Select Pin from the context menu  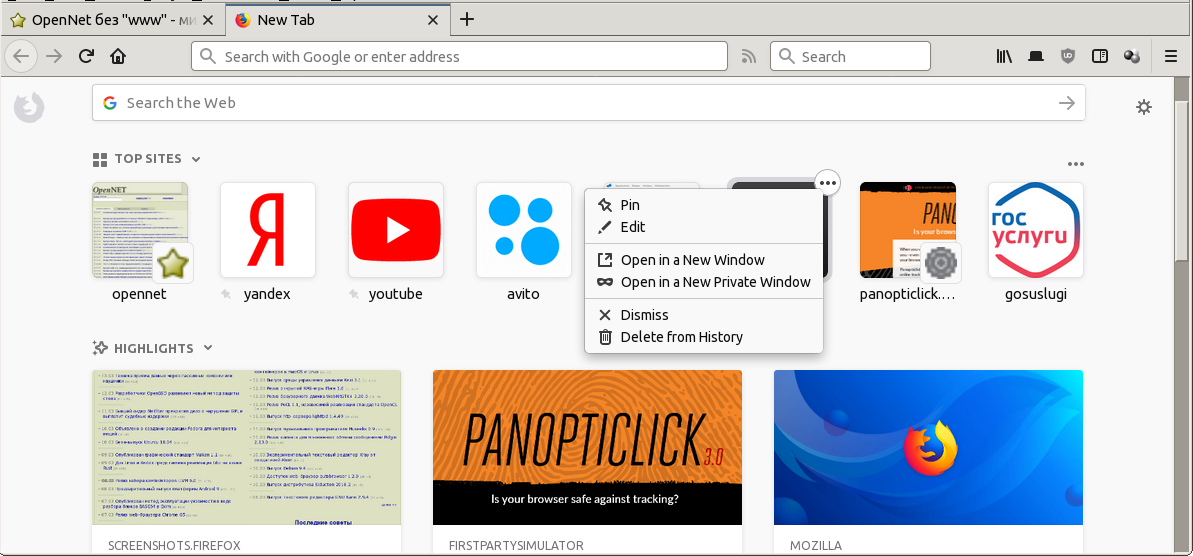[x=629, y=205]
